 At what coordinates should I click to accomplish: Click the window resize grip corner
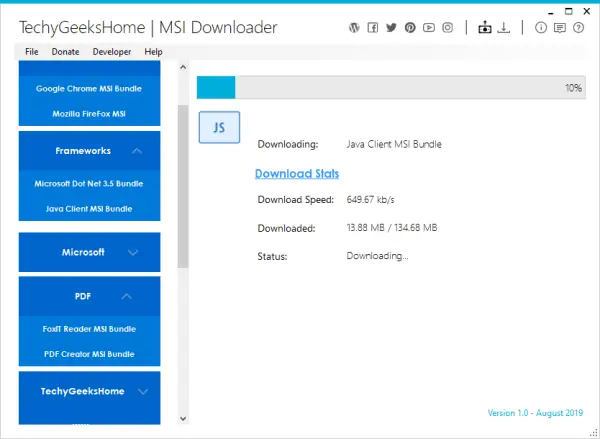click(x=594, y=432)
